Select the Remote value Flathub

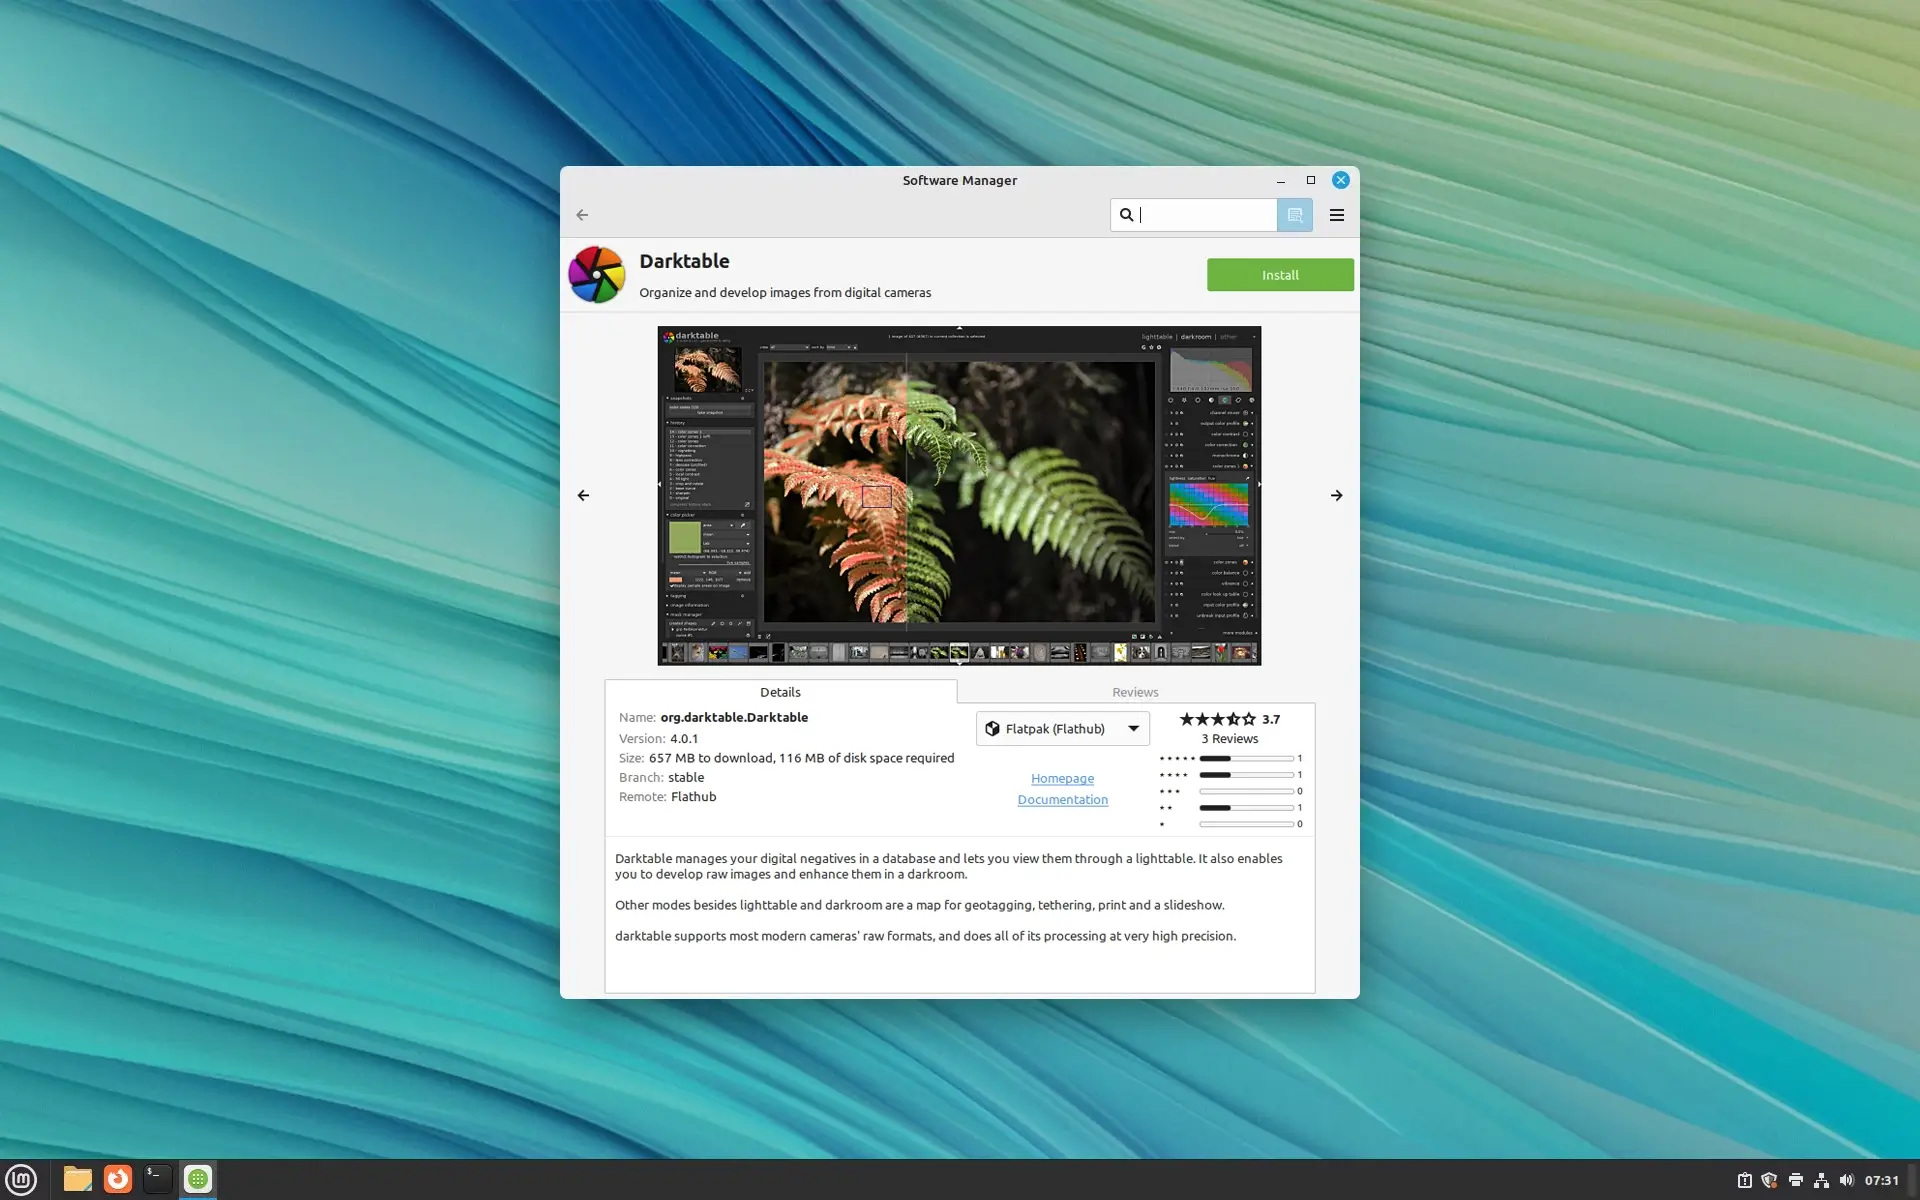[693, 797]
